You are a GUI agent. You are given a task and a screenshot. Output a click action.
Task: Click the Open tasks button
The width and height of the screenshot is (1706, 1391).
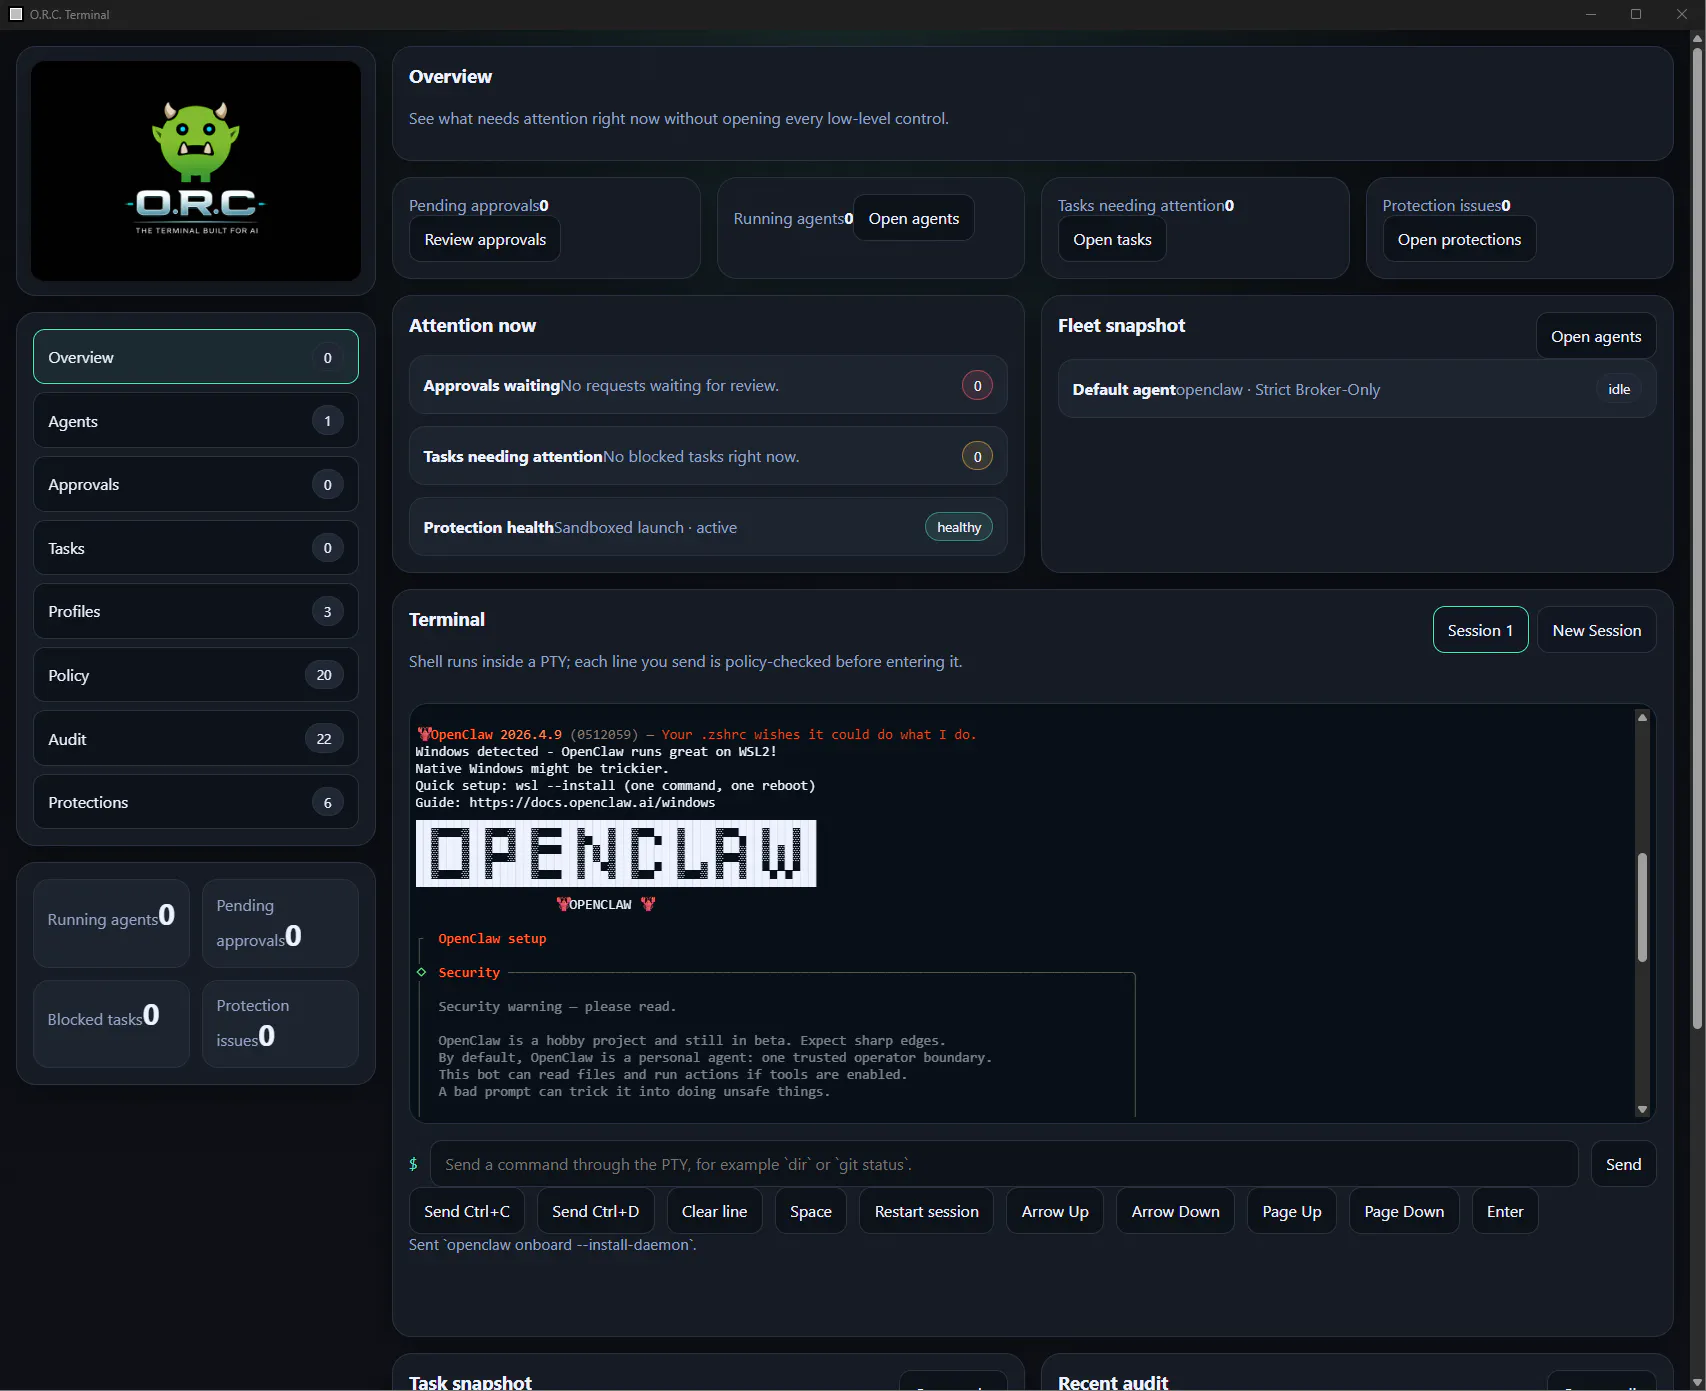(x=1112, y=240)
